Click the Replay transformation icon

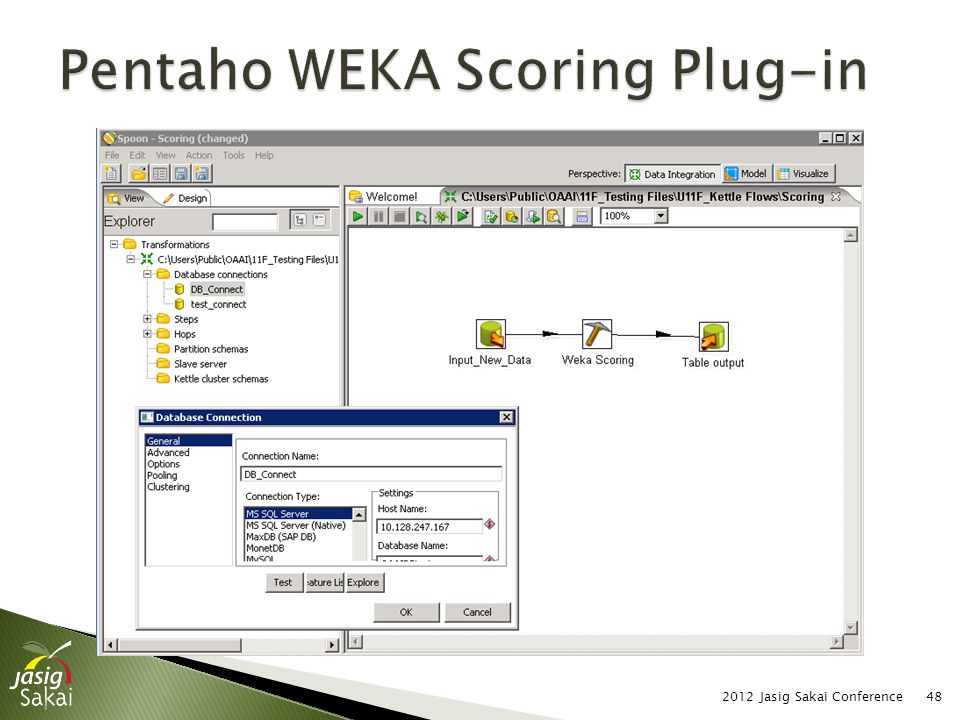point(463,216)
